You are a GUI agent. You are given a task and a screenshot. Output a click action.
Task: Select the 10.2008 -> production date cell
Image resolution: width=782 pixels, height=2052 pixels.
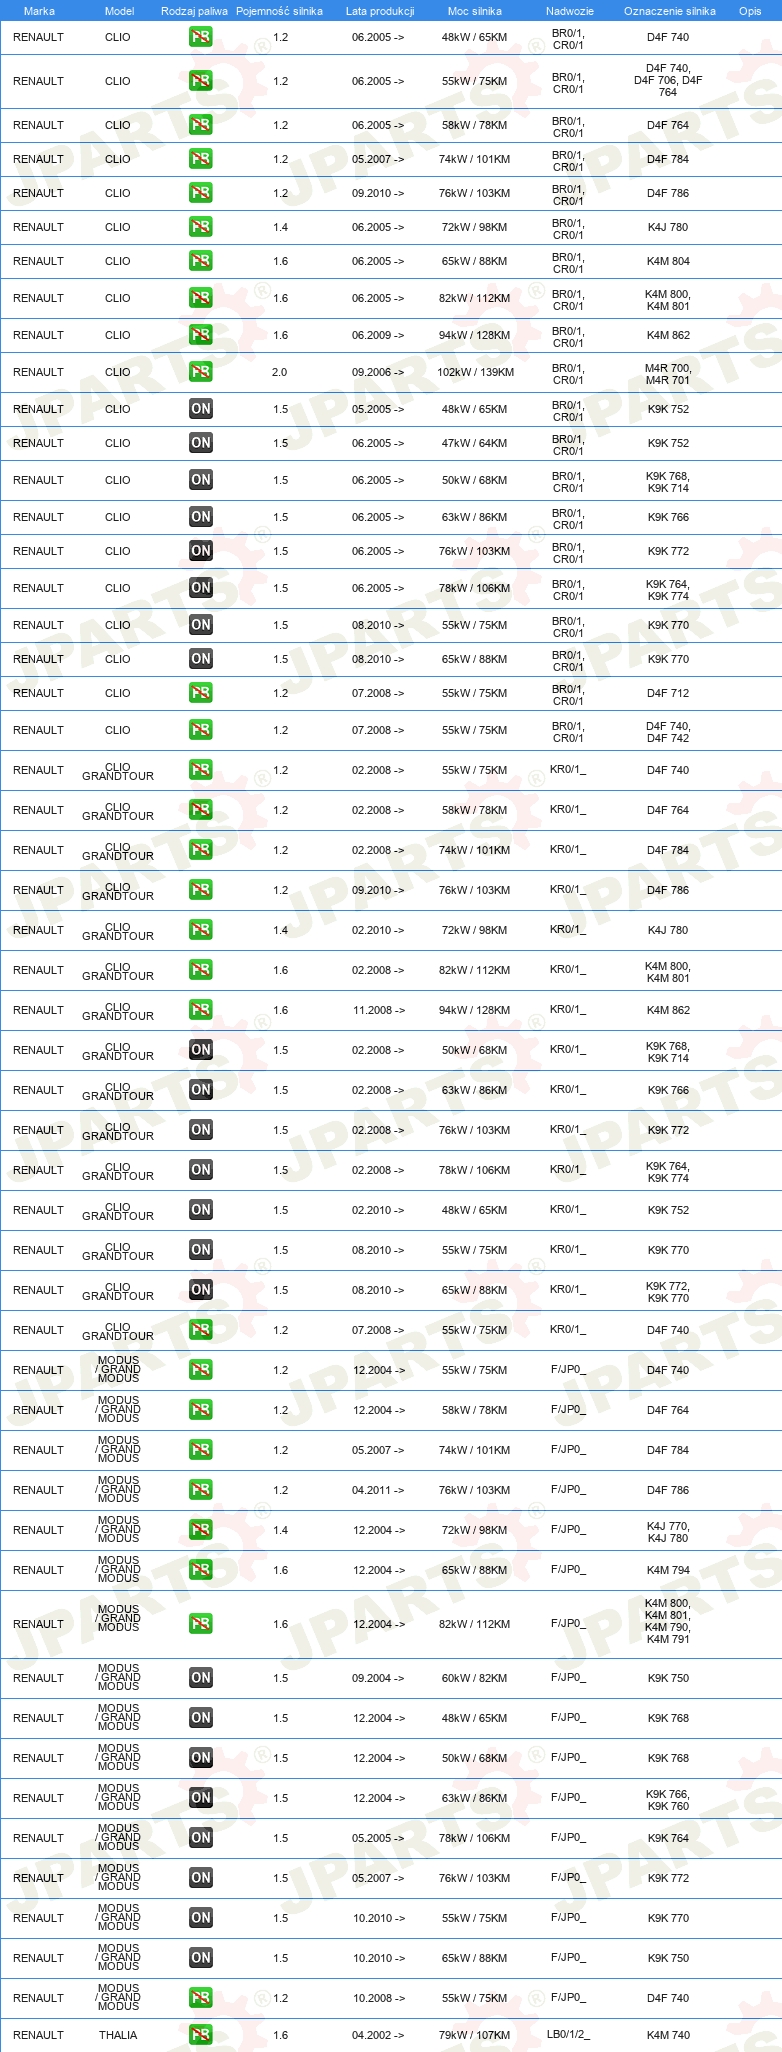[x=378, y=1998]
